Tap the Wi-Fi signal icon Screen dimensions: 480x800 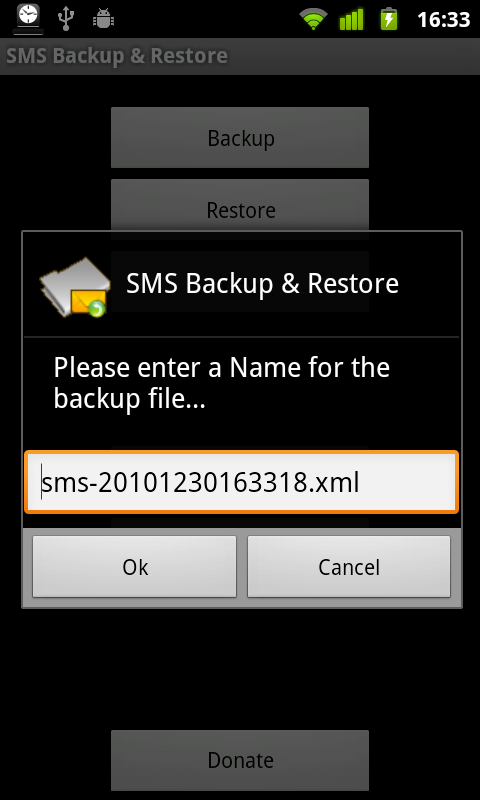point(314,20)
